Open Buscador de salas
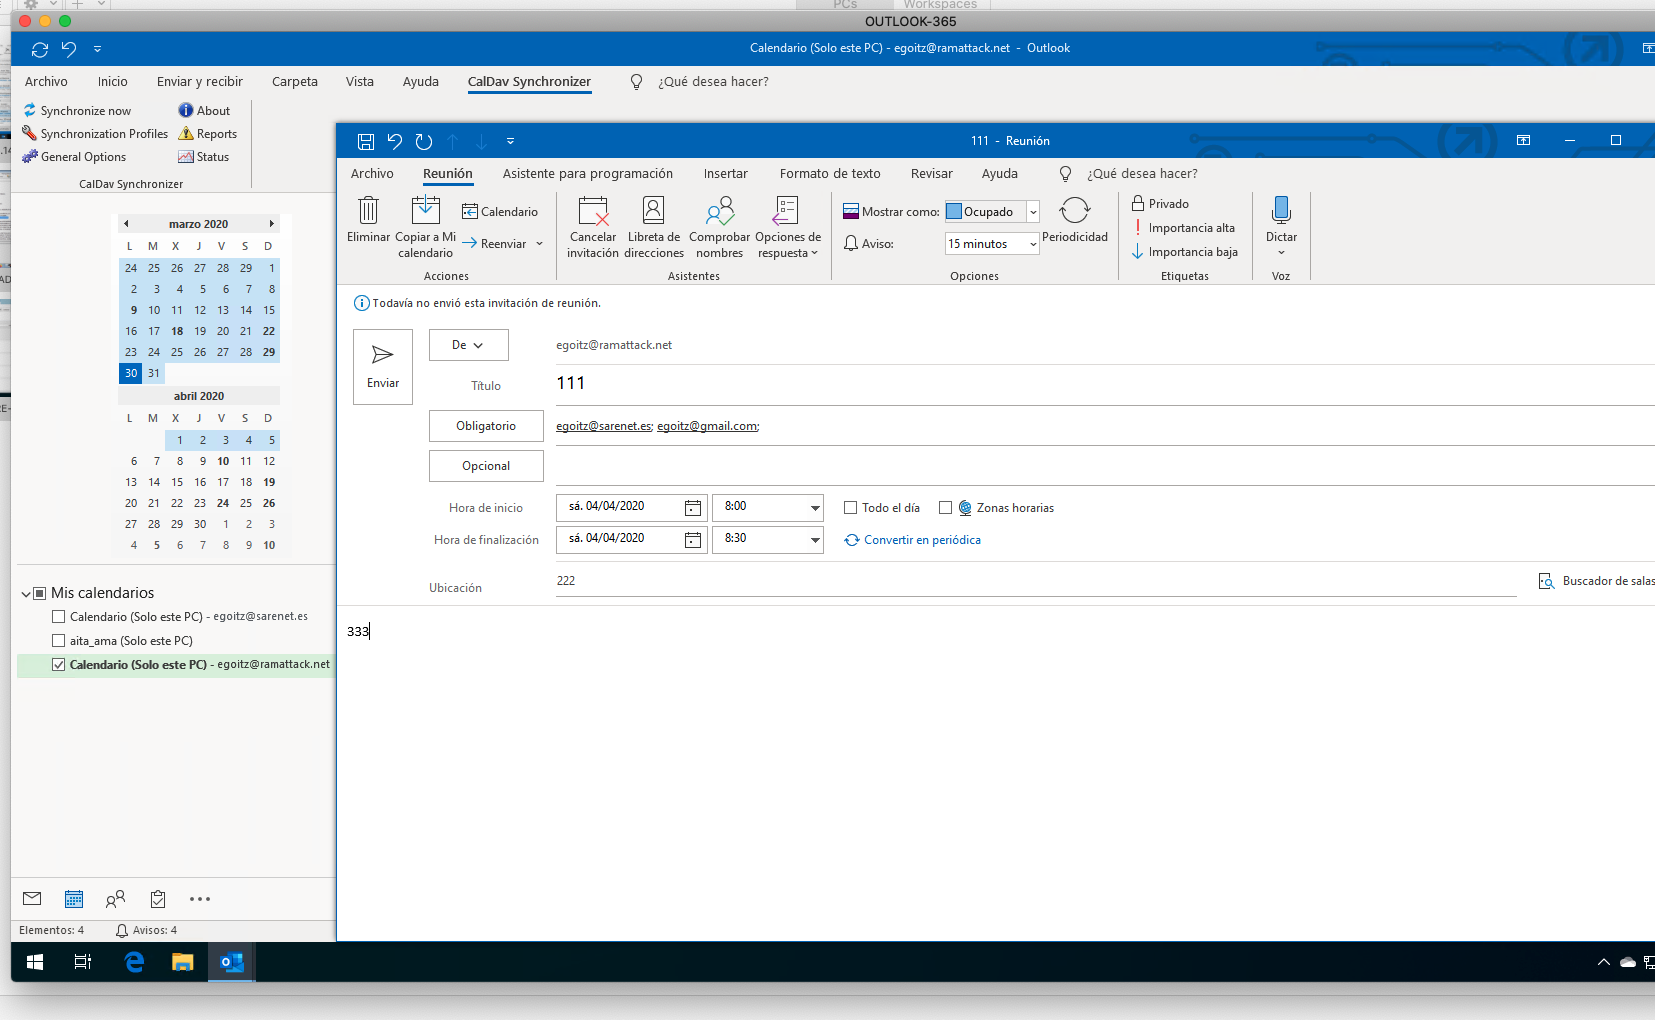The image size is (1655, 1020). (x=1596, y=581)
